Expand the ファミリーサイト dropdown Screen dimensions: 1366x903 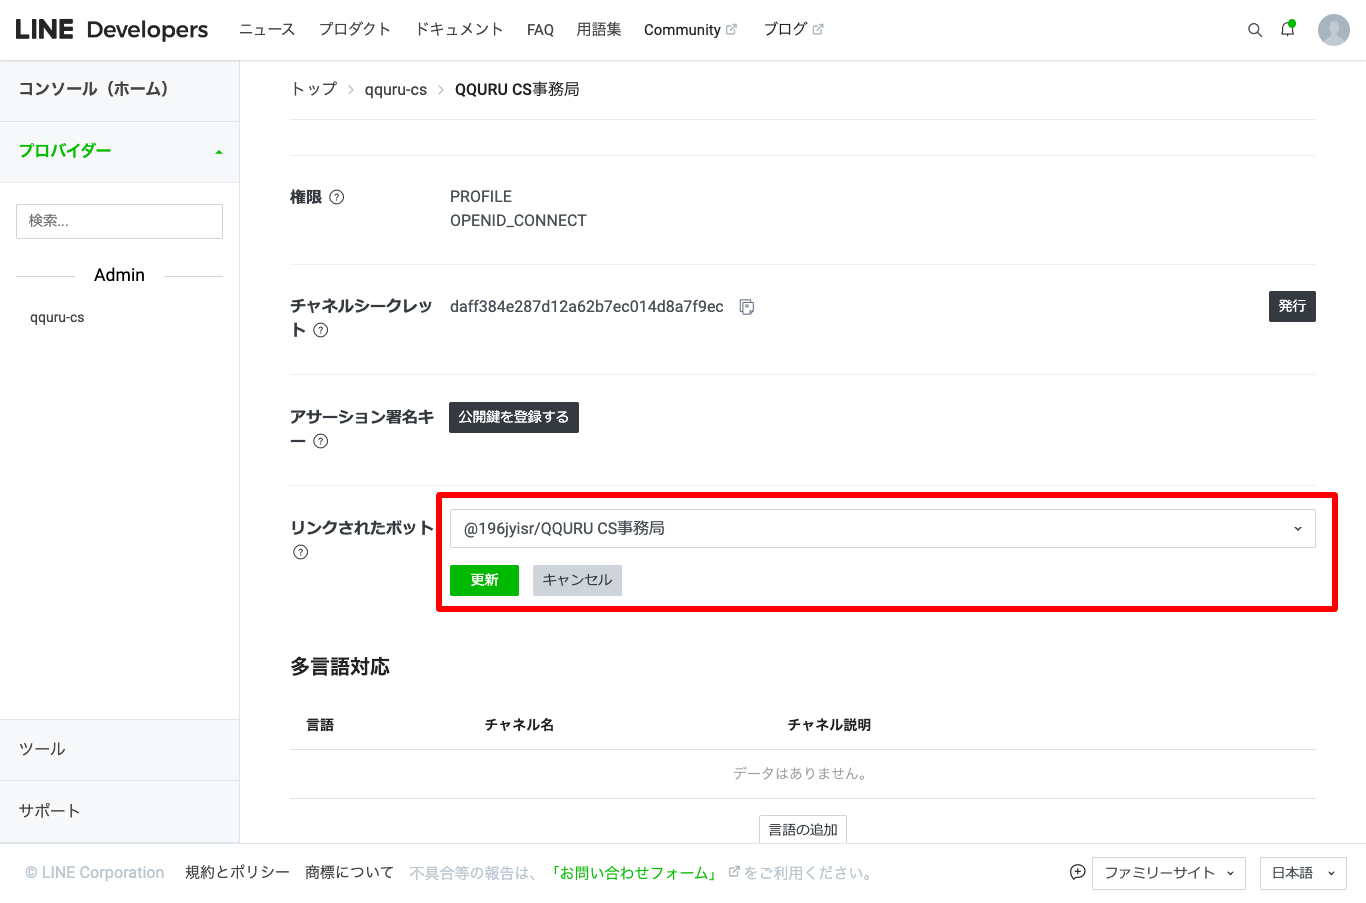[1168, 873]
